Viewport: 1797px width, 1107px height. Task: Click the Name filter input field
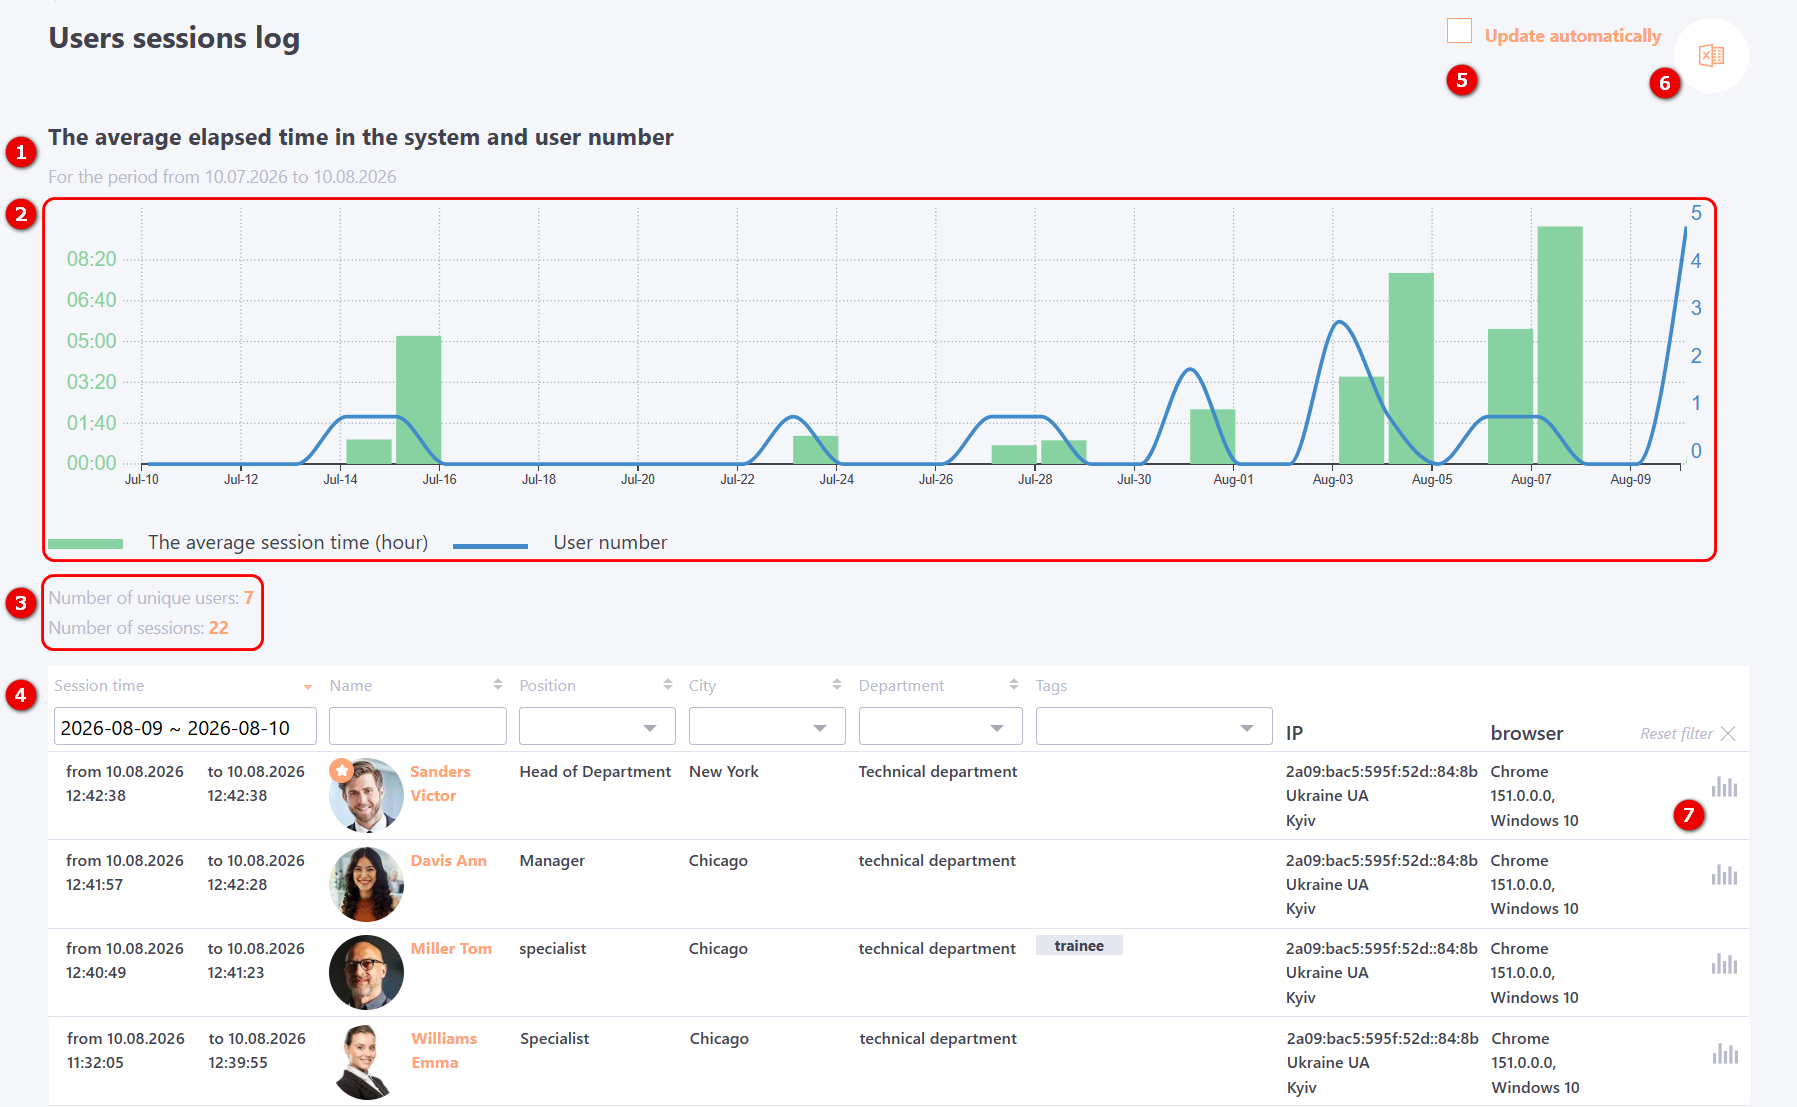coord(417,727)
